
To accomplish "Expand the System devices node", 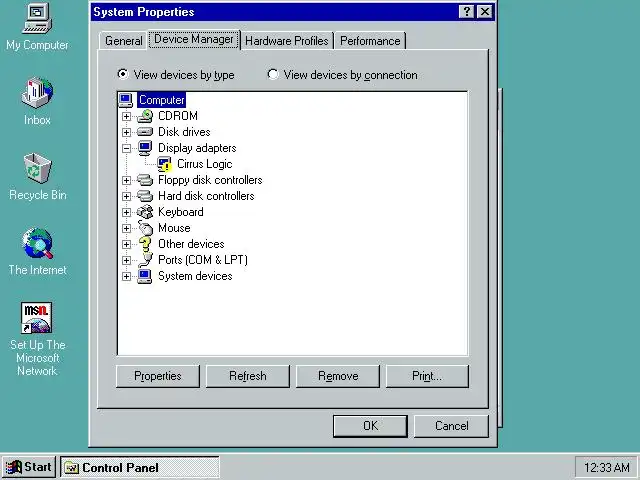I will pyautogui.click(x=127, y=276).
